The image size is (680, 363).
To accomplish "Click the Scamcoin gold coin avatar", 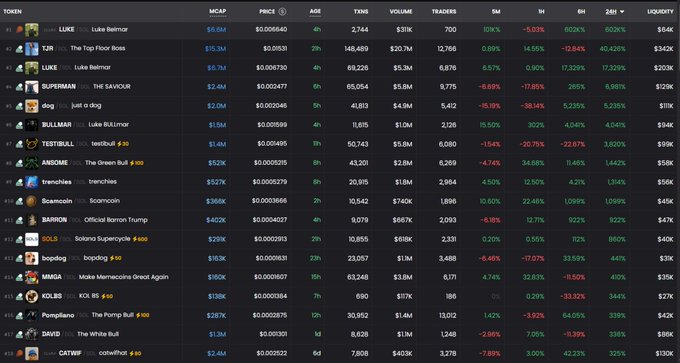I will (32, 201).
